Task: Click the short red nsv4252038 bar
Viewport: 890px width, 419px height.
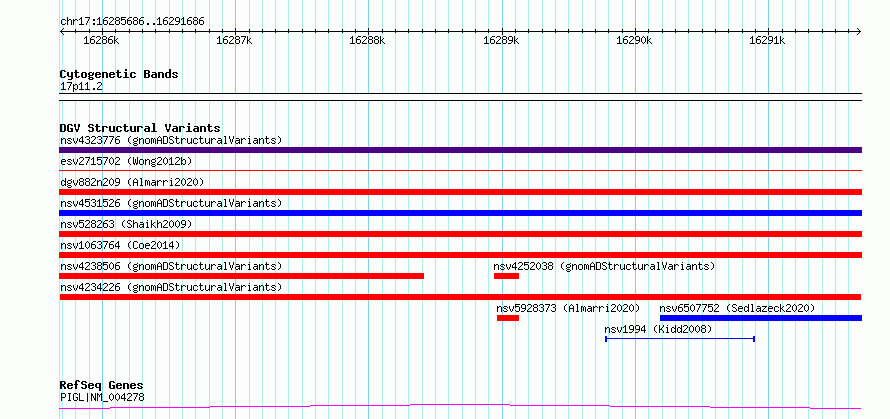Action: point(506,276)
